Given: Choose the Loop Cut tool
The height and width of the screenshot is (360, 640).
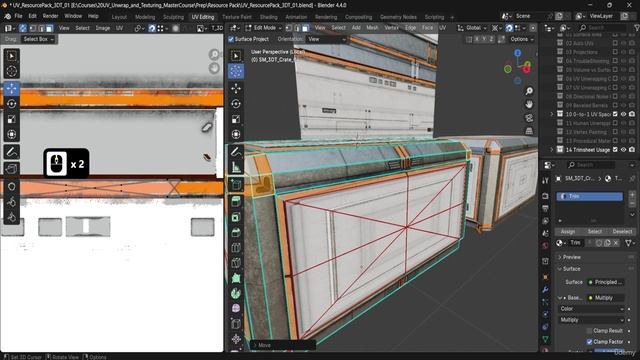Looking at the screenshot, I should [x=236, y=248].
